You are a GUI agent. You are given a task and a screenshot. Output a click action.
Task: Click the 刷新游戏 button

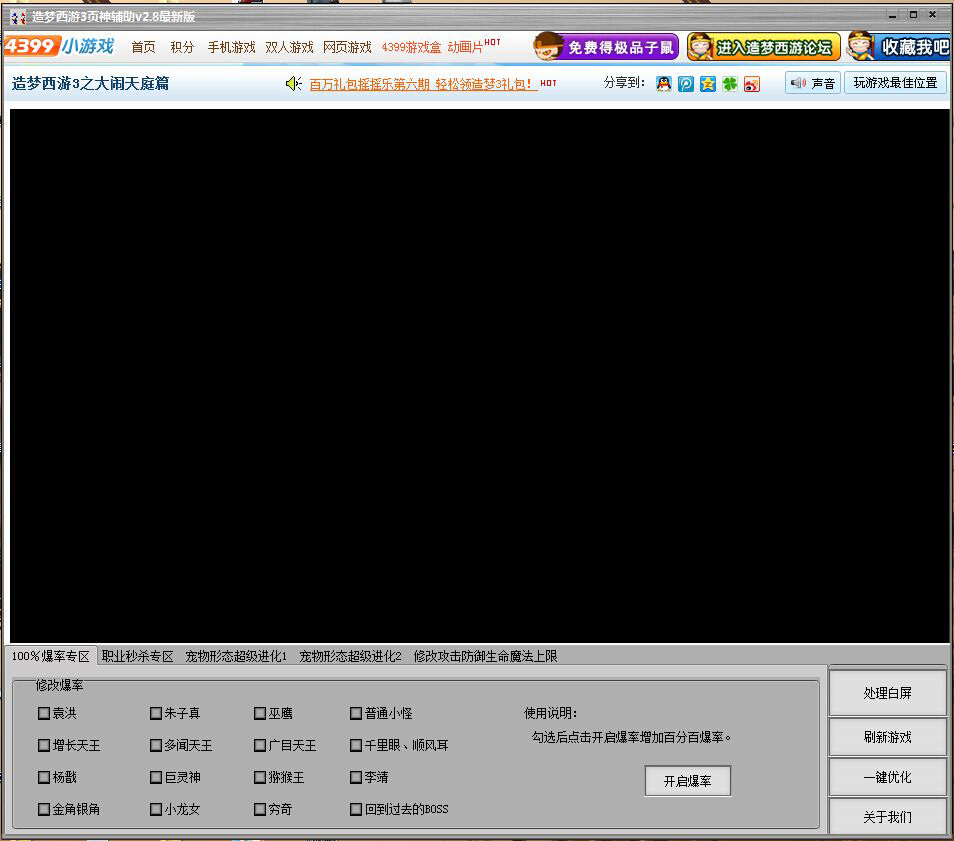click(x=887, y=737)
